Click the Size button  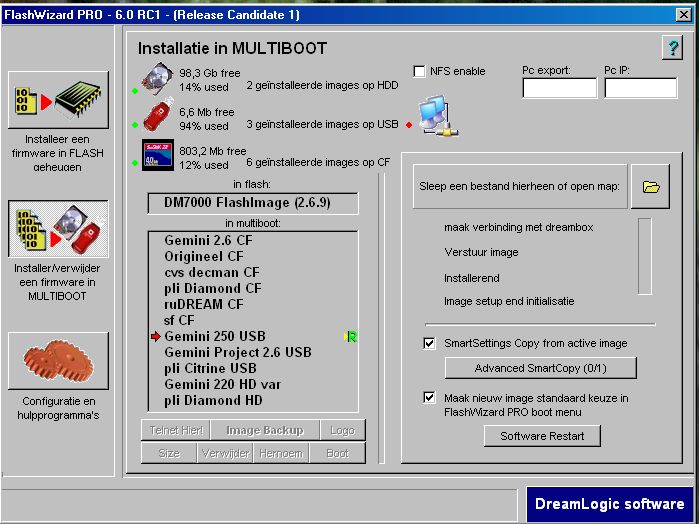pos(169,453)
